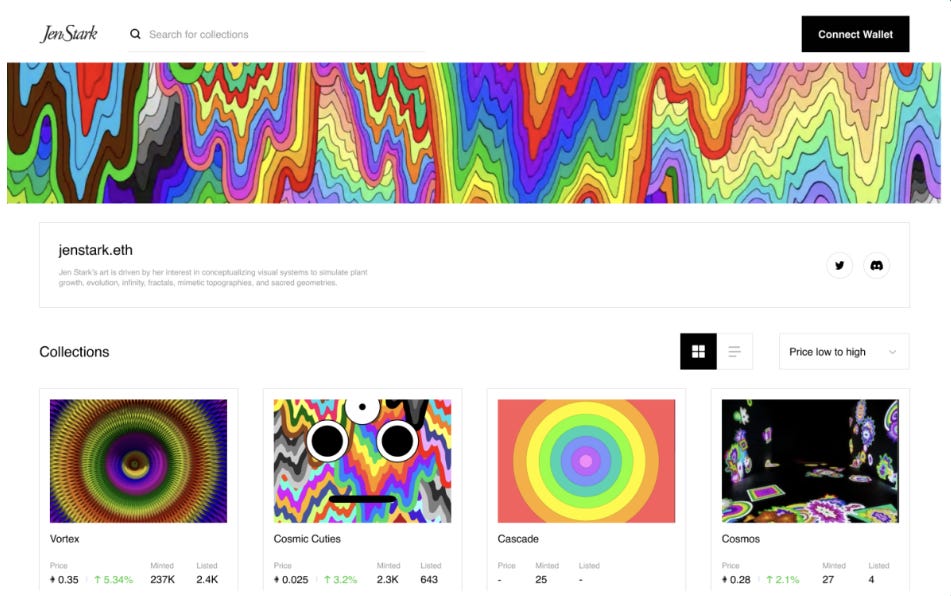Screen dimensions: 951x596
Task: Switch to grid view
Action: (698, 352)
